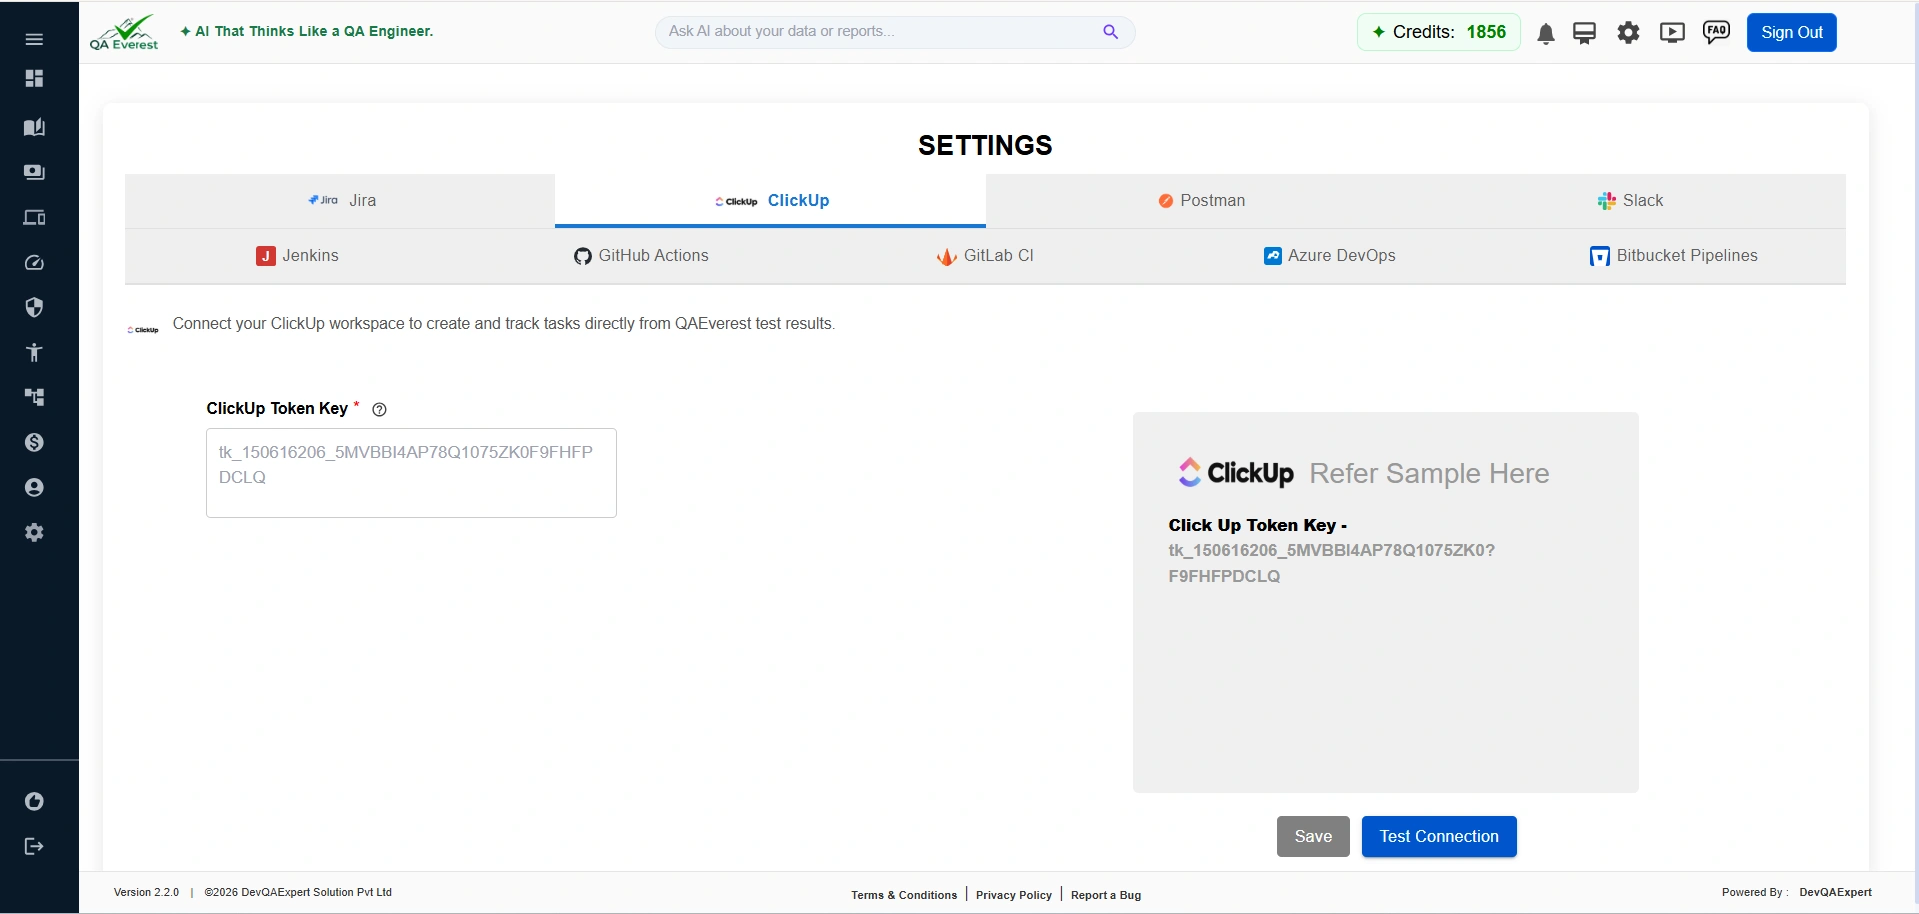Open the video tutorial play icon
Image resolution: width=1919 pixels, height=914 pixels.
[x=1672, y=33]
